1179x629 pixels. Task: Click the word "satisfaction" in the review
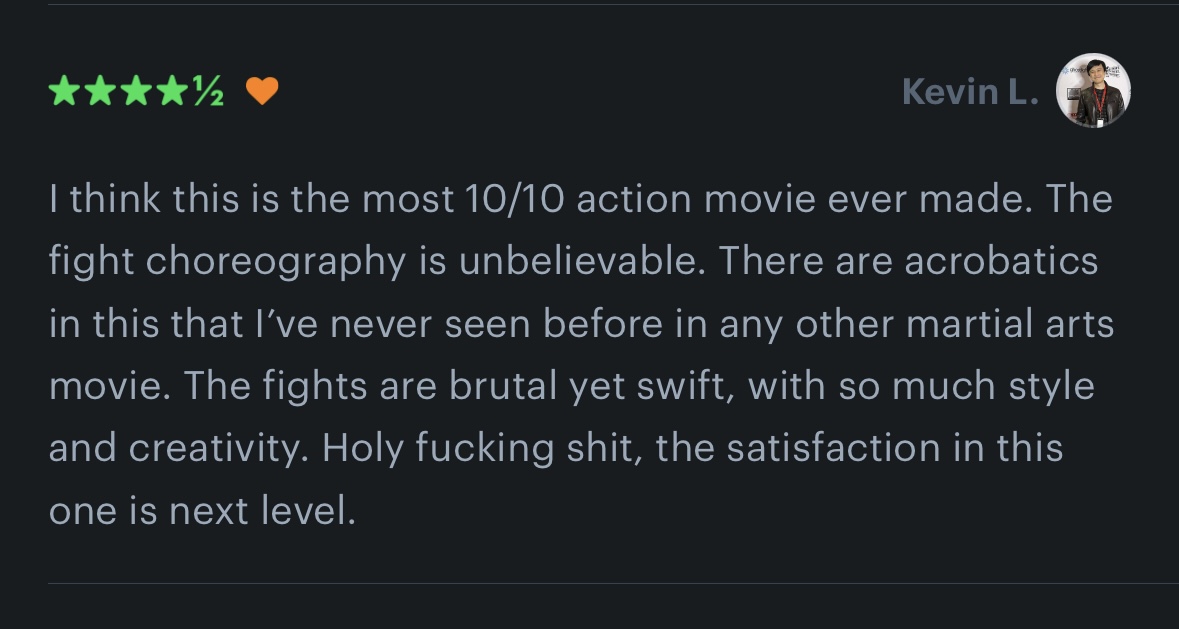coord(833,448)
